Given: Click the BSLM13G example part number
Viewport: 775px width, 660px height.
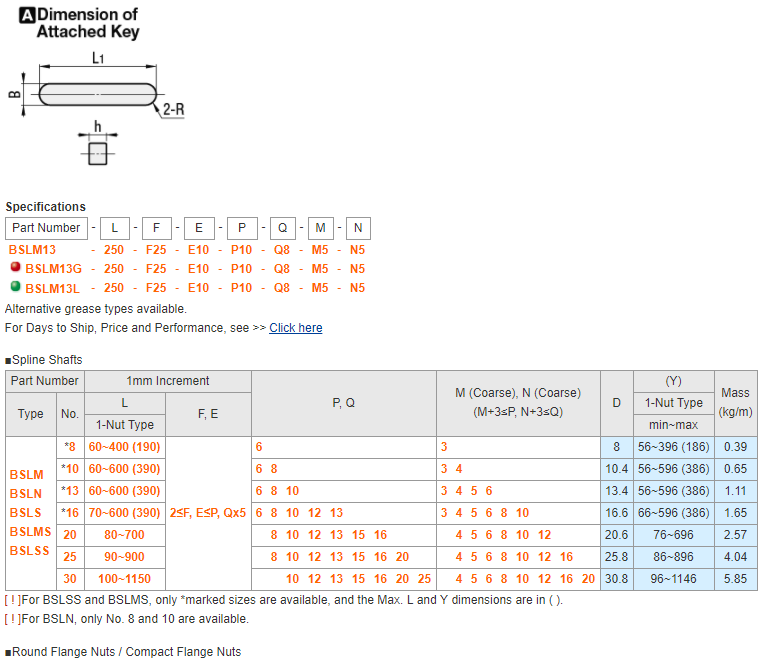Looking at the screenshot, I should click(x=53, y=269).
